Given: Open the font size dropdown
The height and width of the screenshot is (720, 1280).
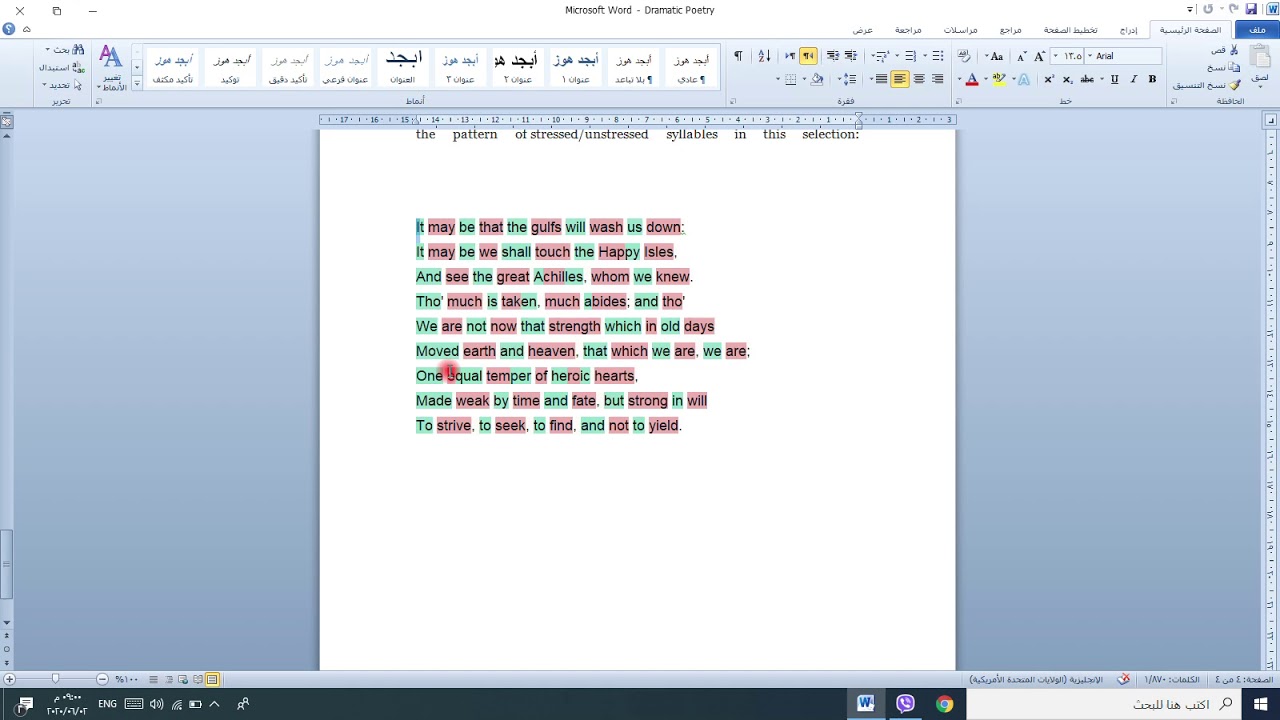Looking at the screenshot, I should (1057, 56).
